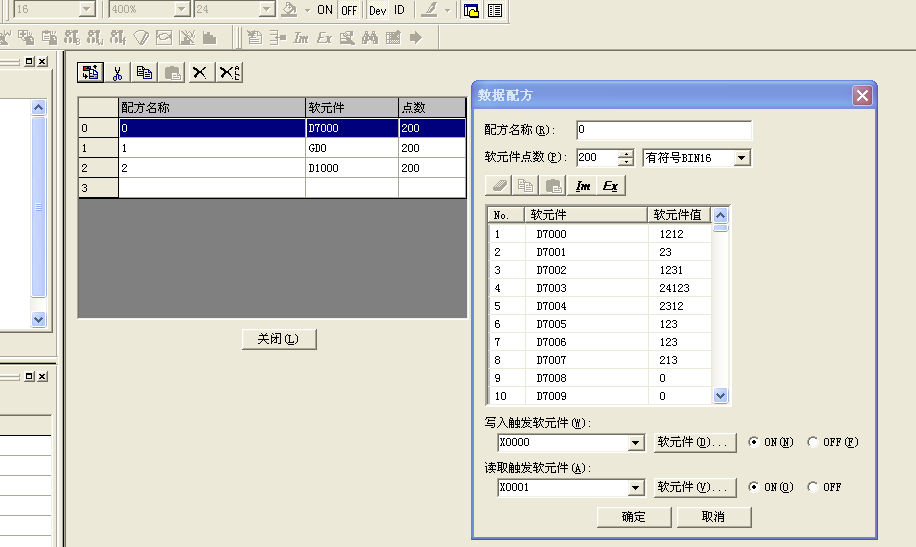Screen dimensions: 916x547
Task: Click the delete-all icon in recipe toolbar
Action: pyautogui.click(x=229, y=72)
